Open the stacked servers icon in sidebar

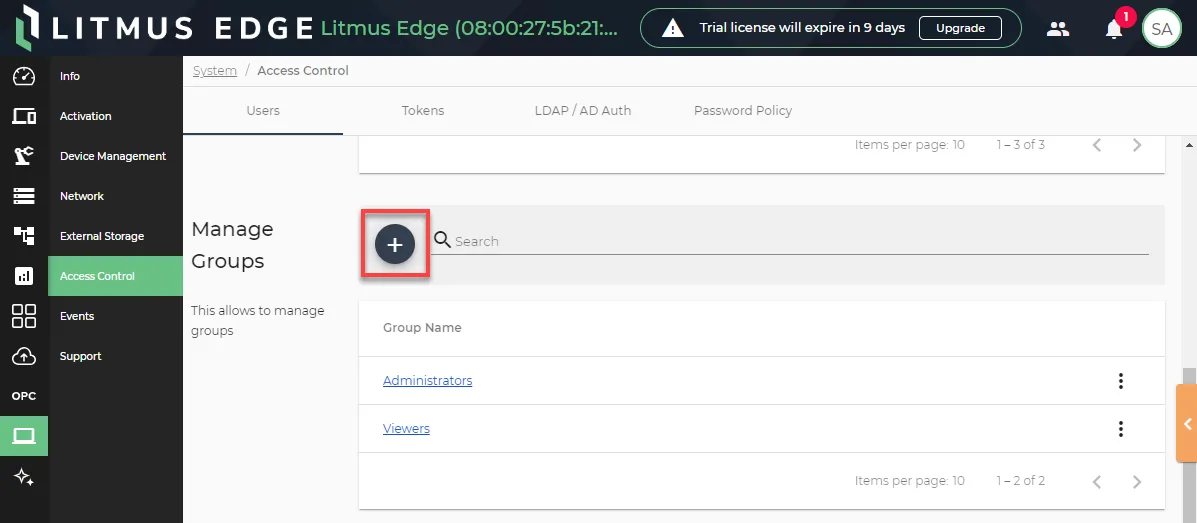[x=24, y=196]
